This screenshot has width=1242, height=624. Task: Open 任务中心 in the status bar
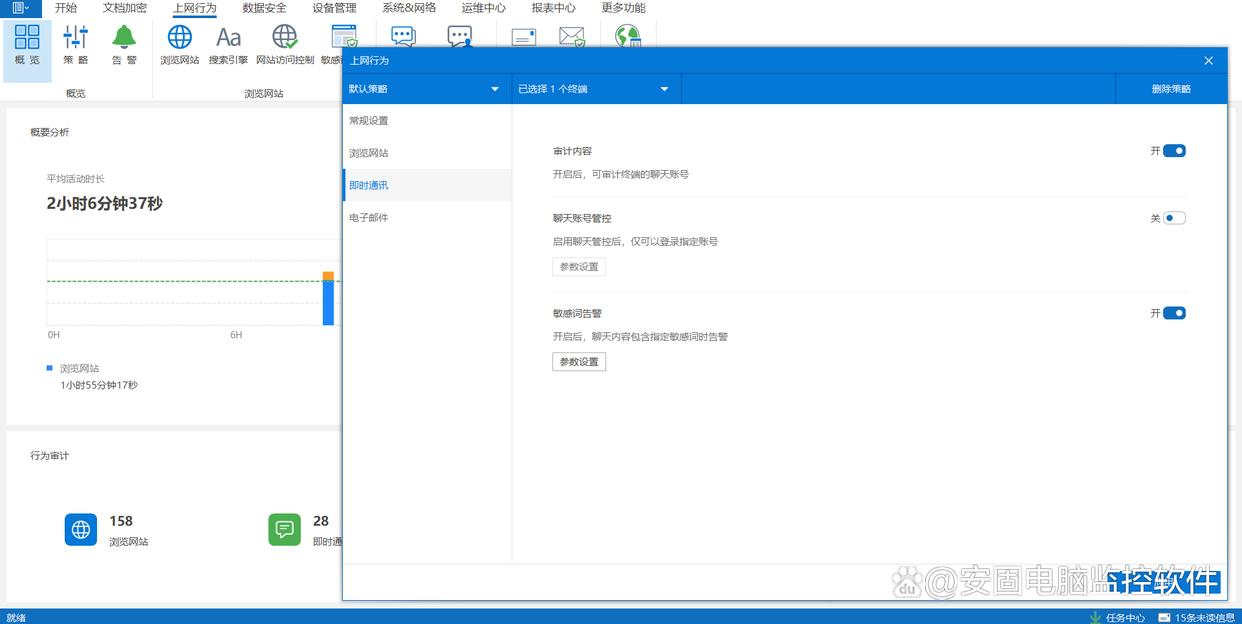(1118, 617)
